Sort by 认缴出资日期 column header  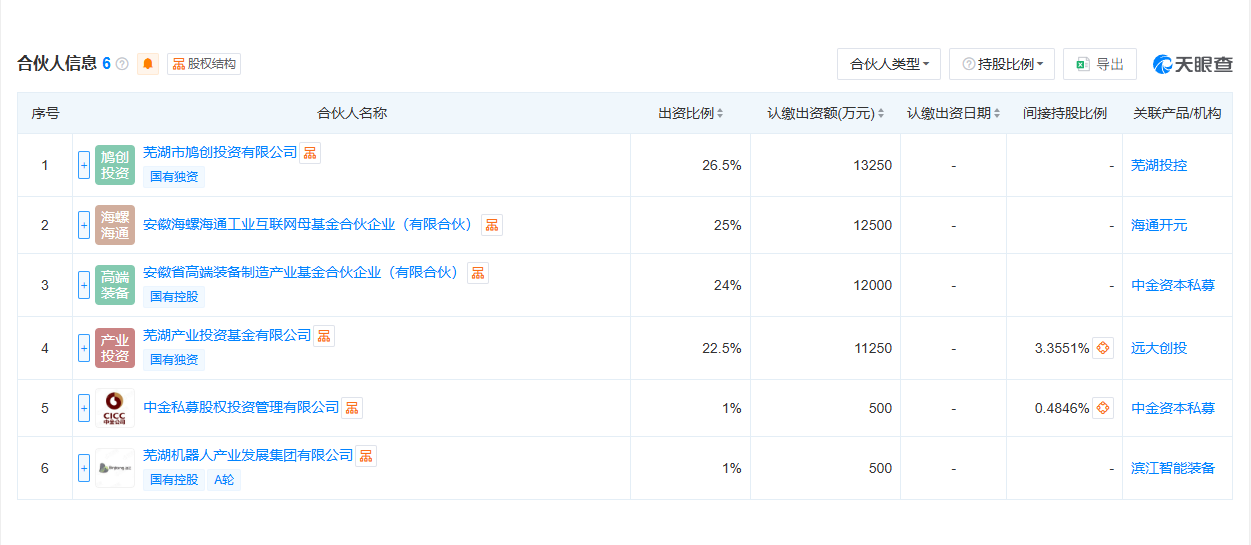[x=953, y=113]
